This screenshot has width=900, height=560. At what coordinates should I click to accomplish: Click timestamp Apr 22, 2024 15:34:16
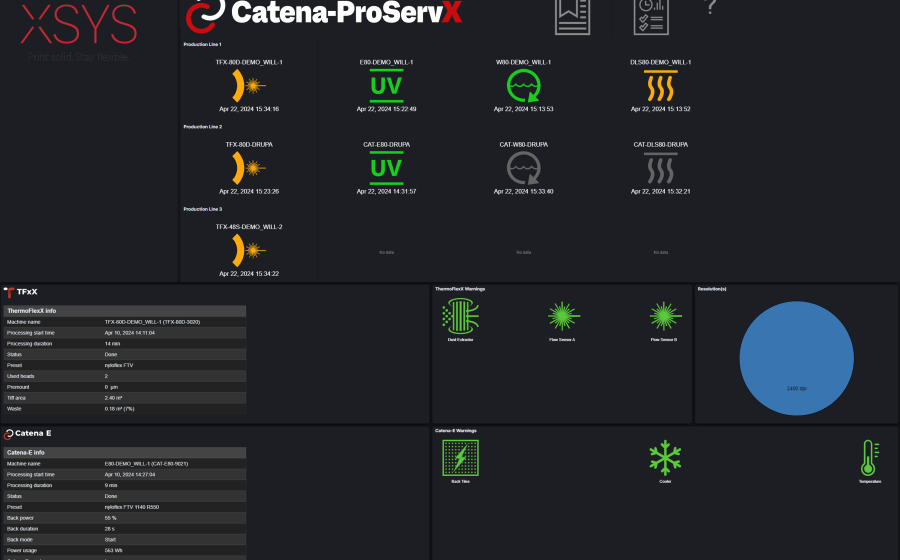coord(249,109)
